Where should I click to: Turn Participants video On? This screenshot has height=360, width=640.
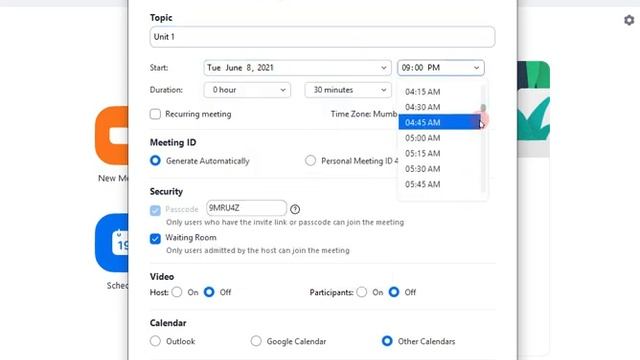pos(362,292)
